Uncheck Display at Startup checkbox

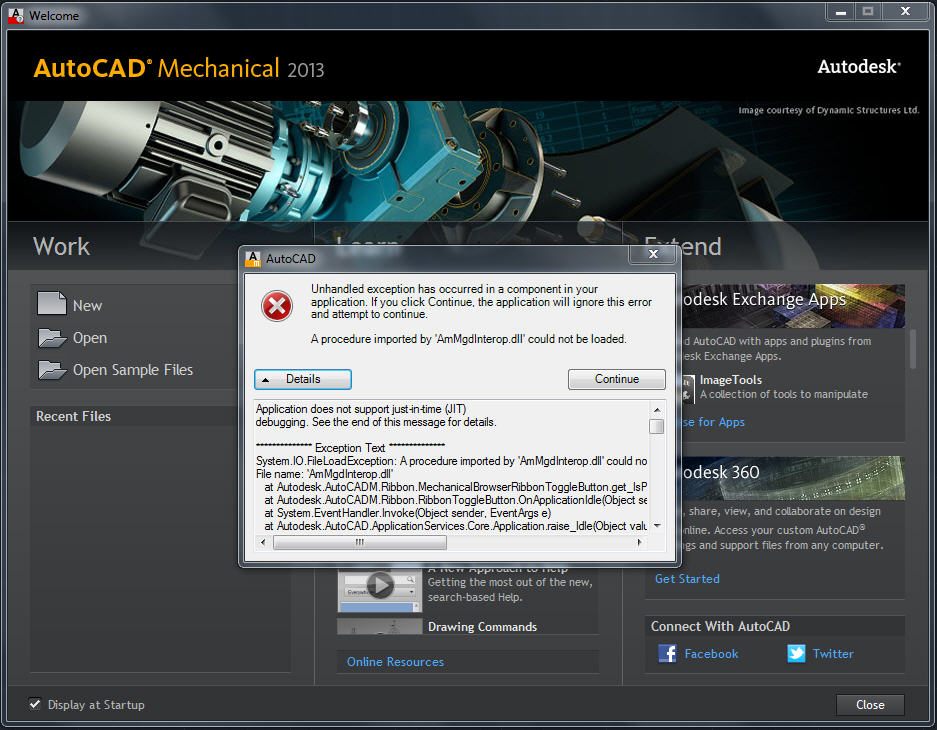tap(35, 704)
